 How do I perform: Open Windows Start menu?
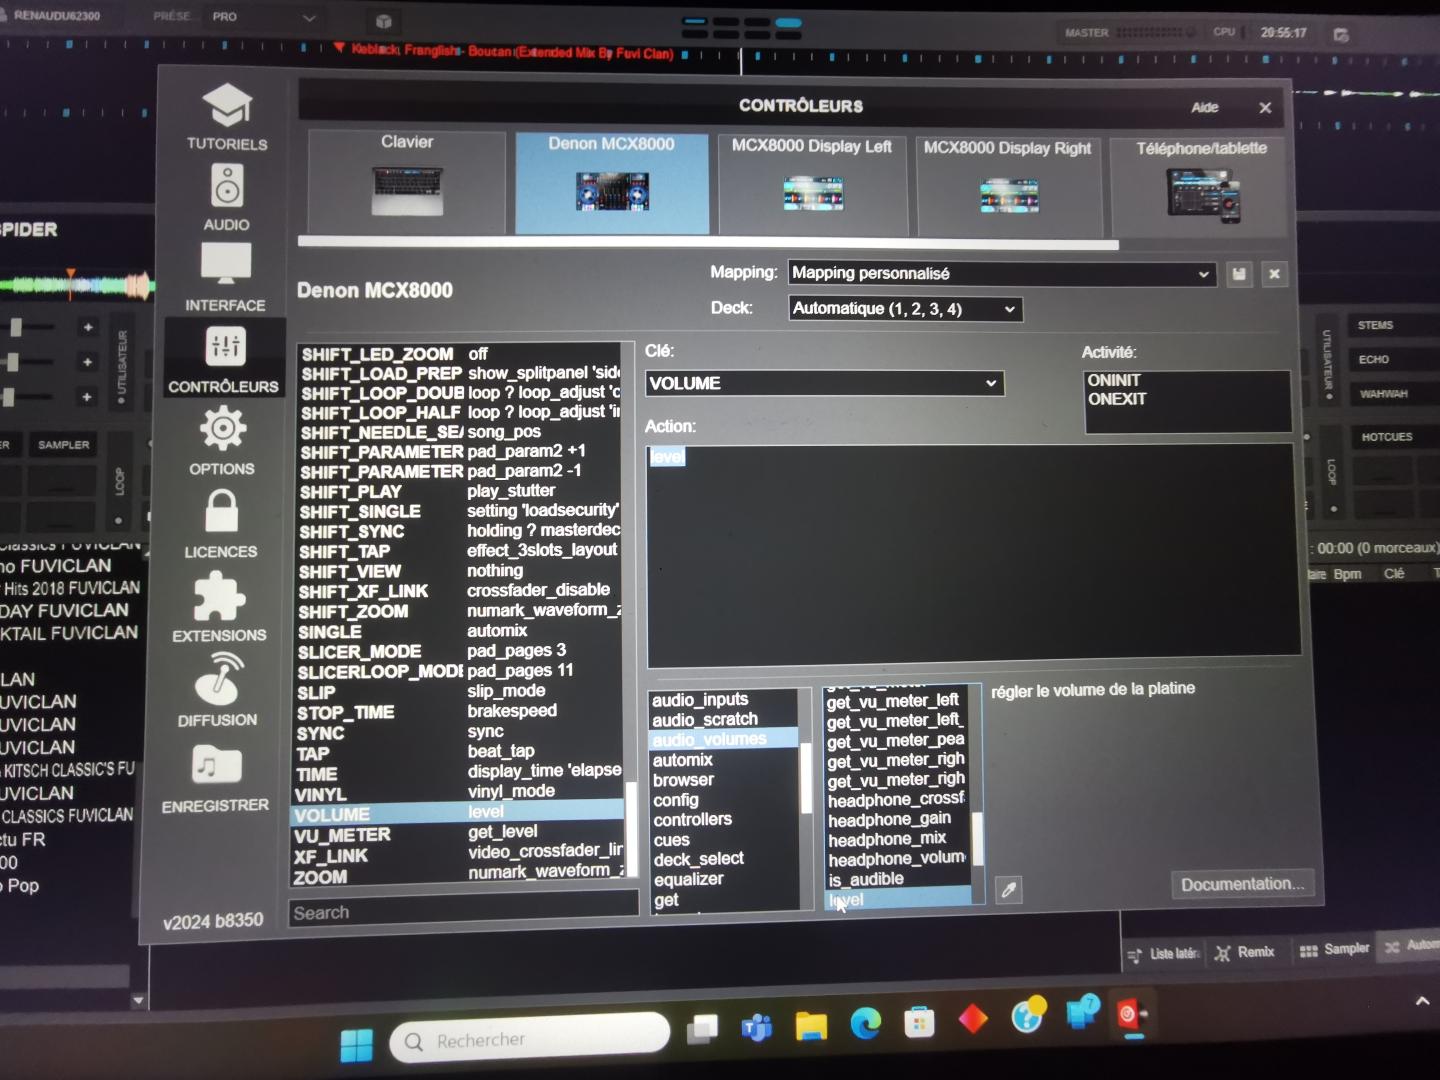point(356,1044)
